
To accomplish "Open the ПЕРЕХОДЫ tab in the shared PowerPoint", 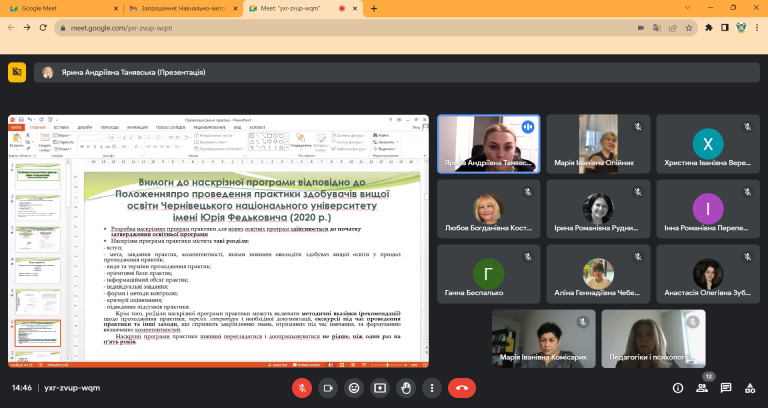I will [x=110, y=127].
